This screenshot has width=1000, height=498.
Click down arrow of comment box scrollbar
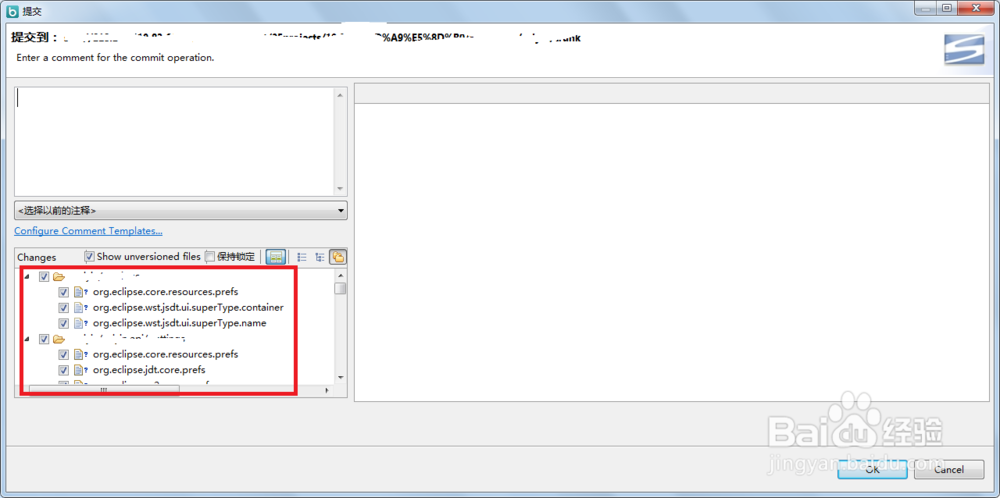340,189
